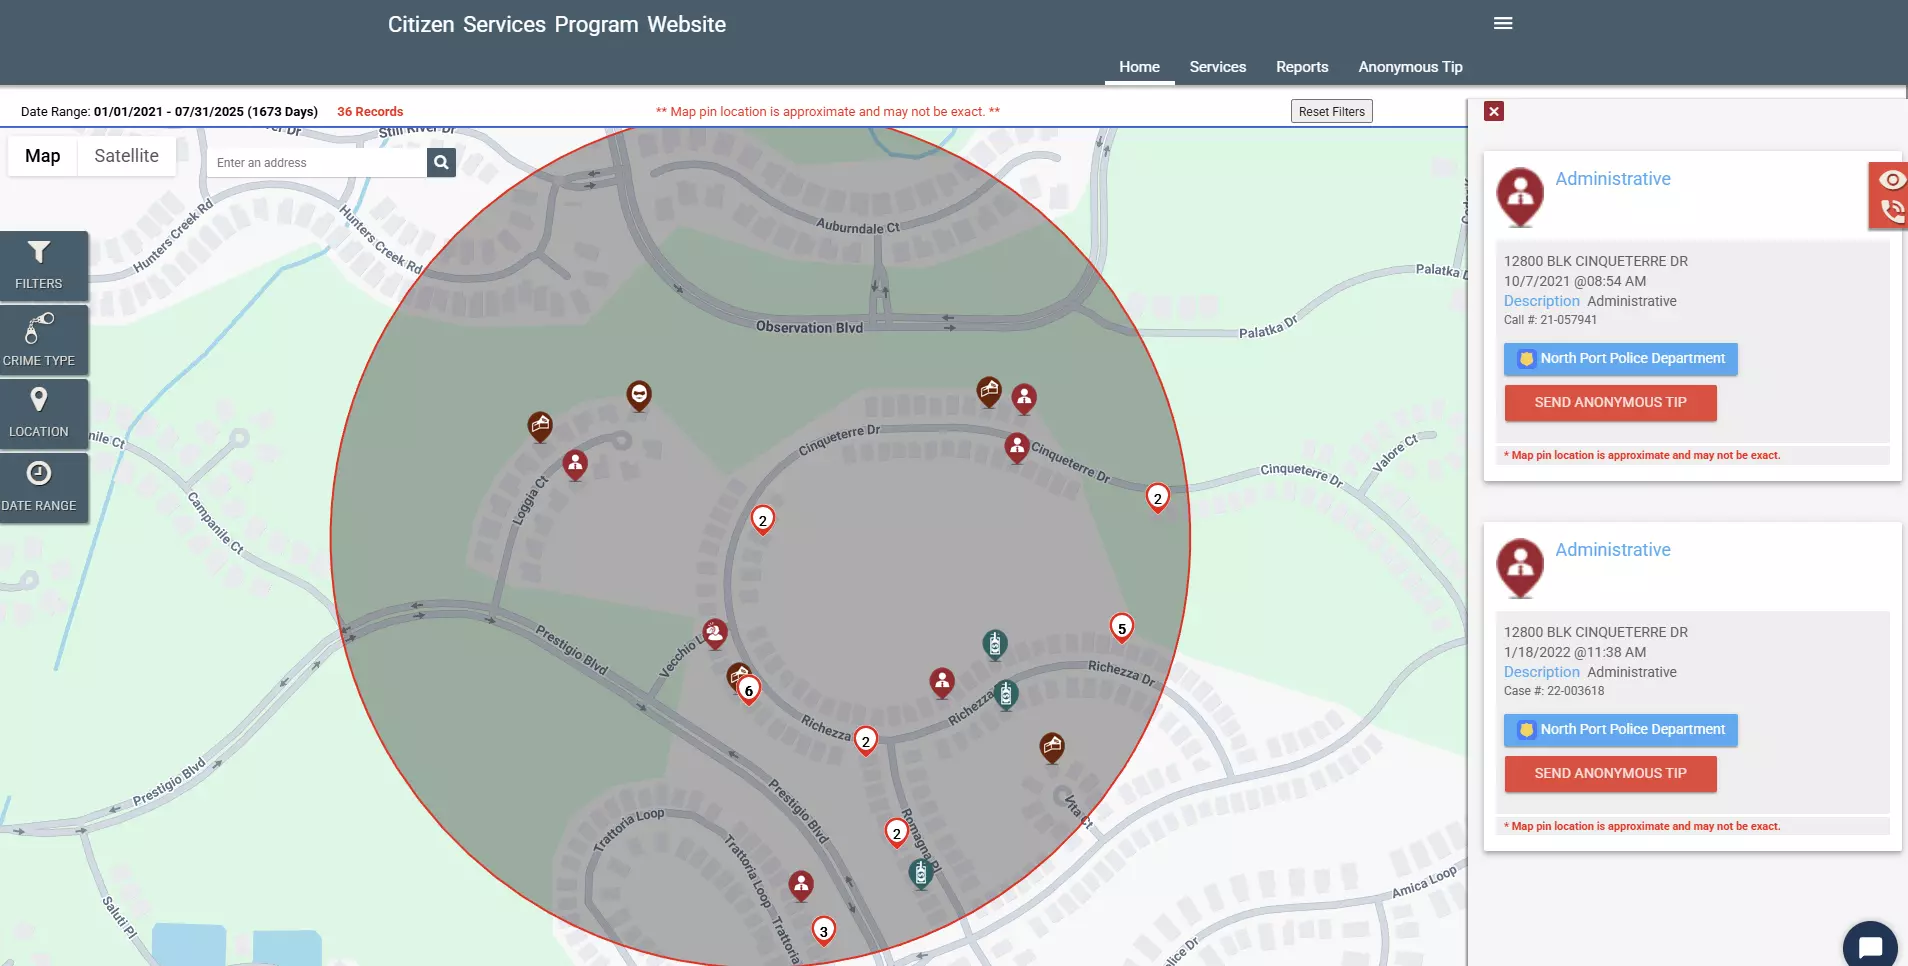Click the Reset Filters button
The image size is (1908, 966).
click(1331, 112)
